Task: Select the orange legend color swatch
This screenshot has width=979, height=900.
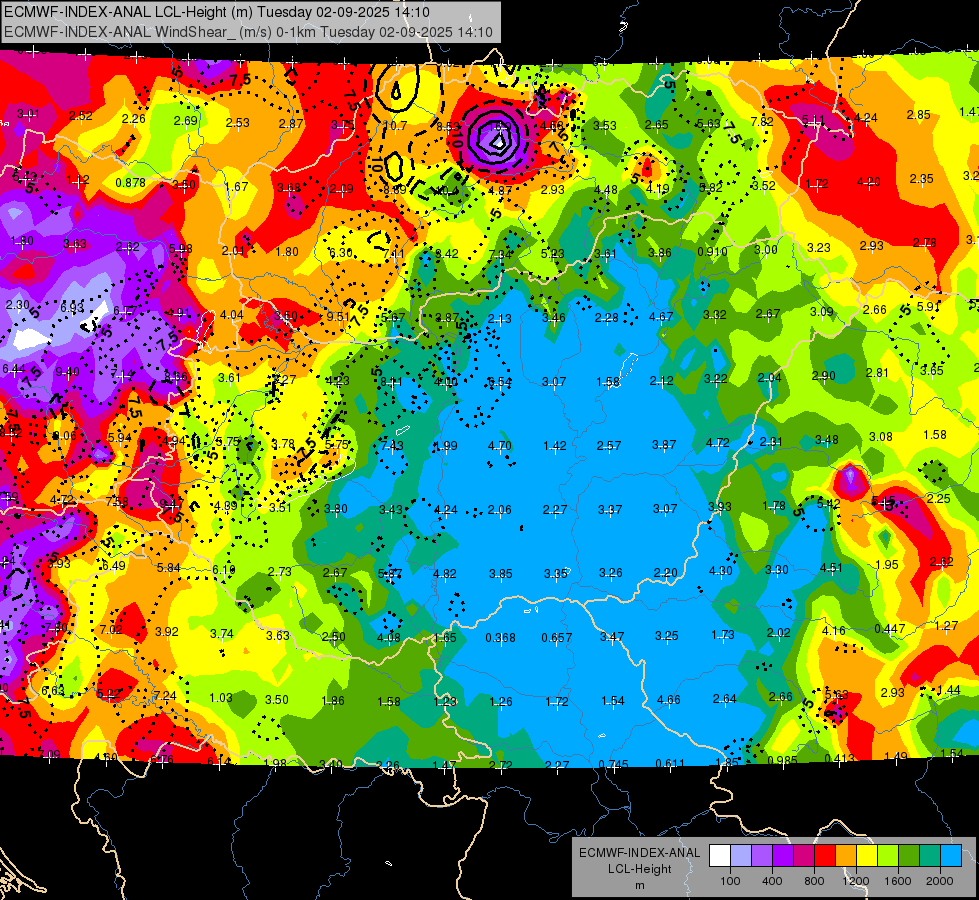Action: 846,856
